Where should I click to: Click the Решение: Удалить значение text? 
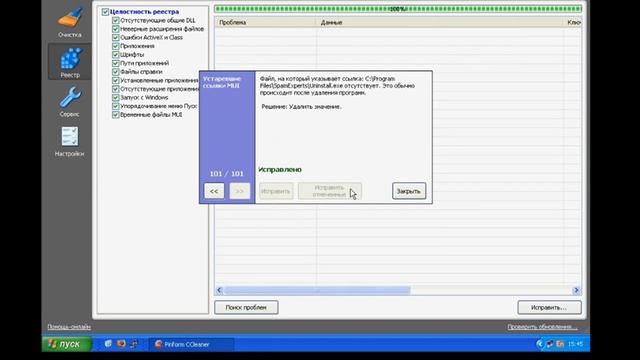pyautogui.click(x=301, y=107)
